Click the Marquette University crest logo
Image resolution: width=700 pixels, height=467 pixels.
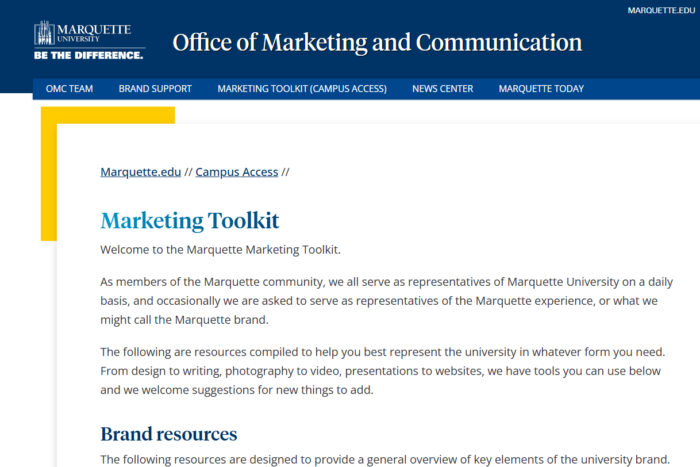[x=44, y=34]
